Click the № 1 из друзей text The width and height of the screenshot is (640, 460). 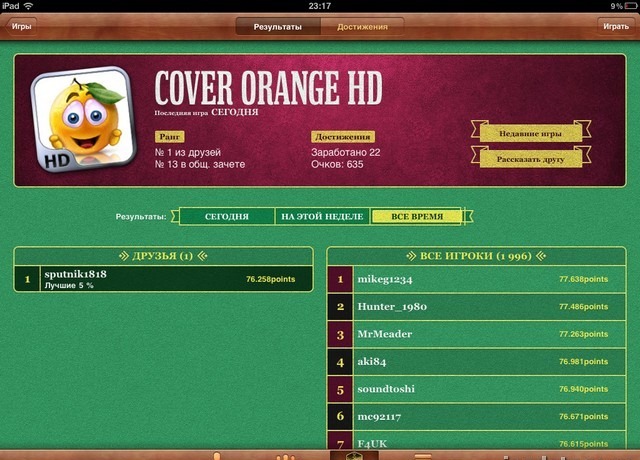point(188,153)
